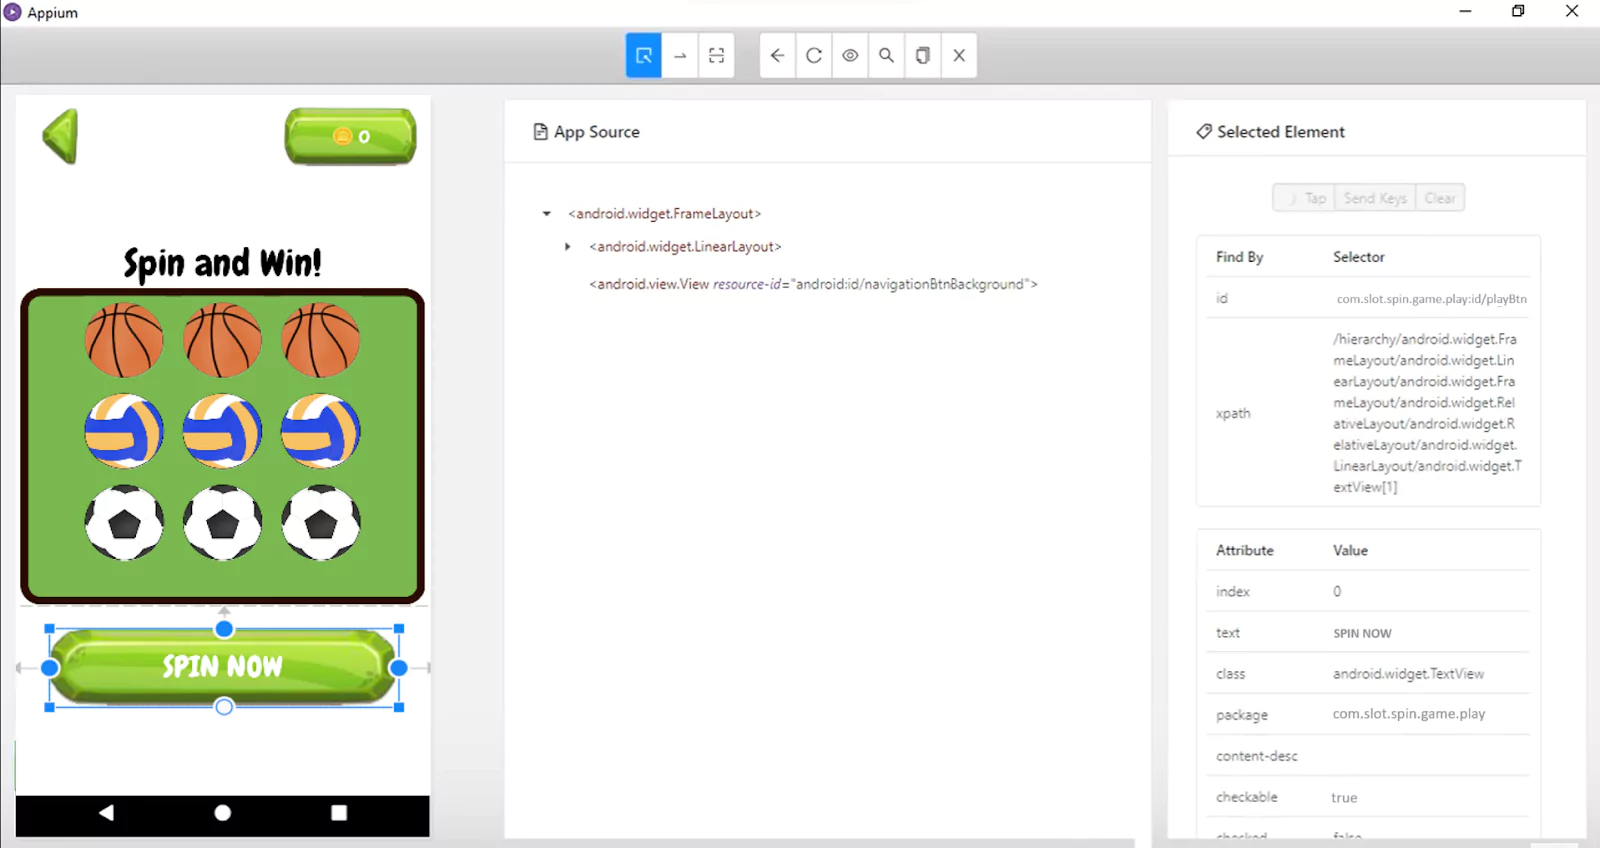The width and height of the screenshot is (1600, 848).
Task: Select the android.widget.FrameLayout tree row
Action: [x=664, y=214]
